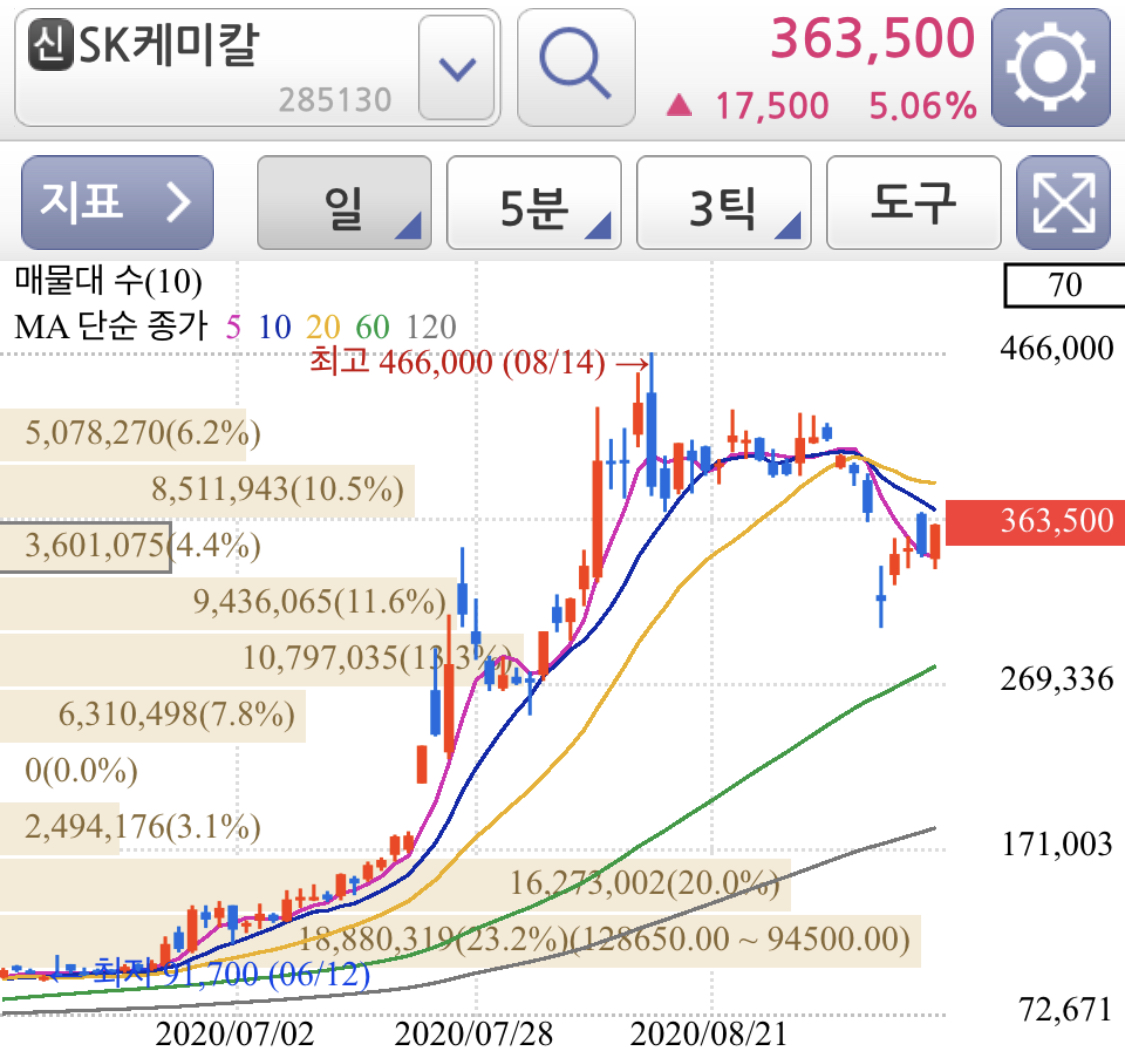The image size is (1125, 1047).
Task: Click the MA 5 legend label
Action: point(233,328)
